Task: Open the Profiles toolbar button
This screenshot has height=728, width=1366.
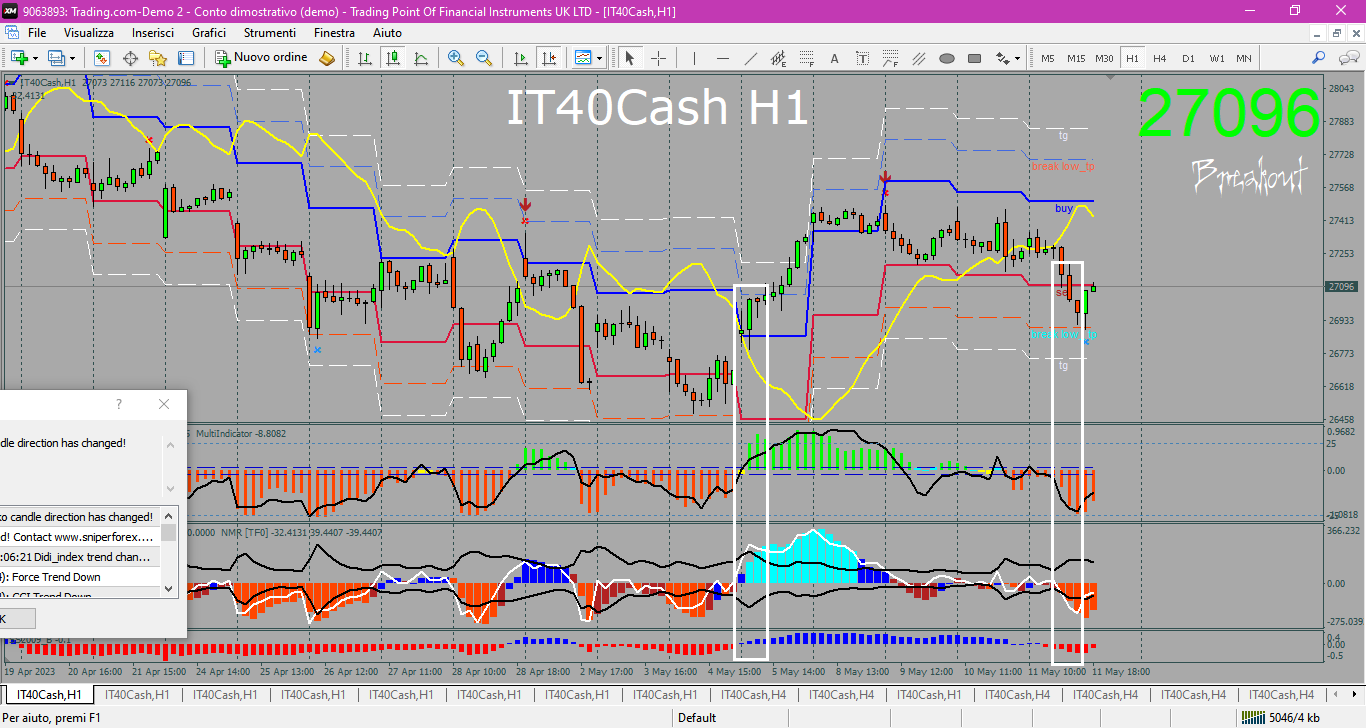Action: (x=56, y=58)
